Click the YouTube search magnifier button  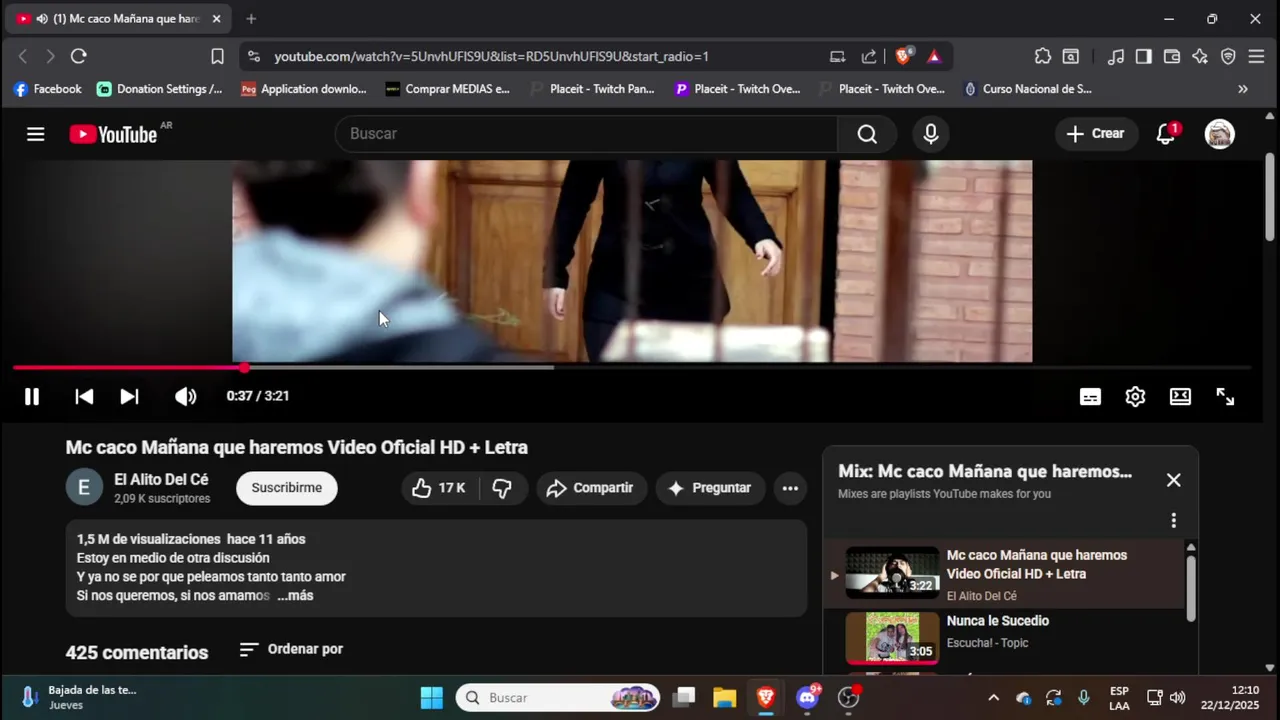click(x=867, y=134)
